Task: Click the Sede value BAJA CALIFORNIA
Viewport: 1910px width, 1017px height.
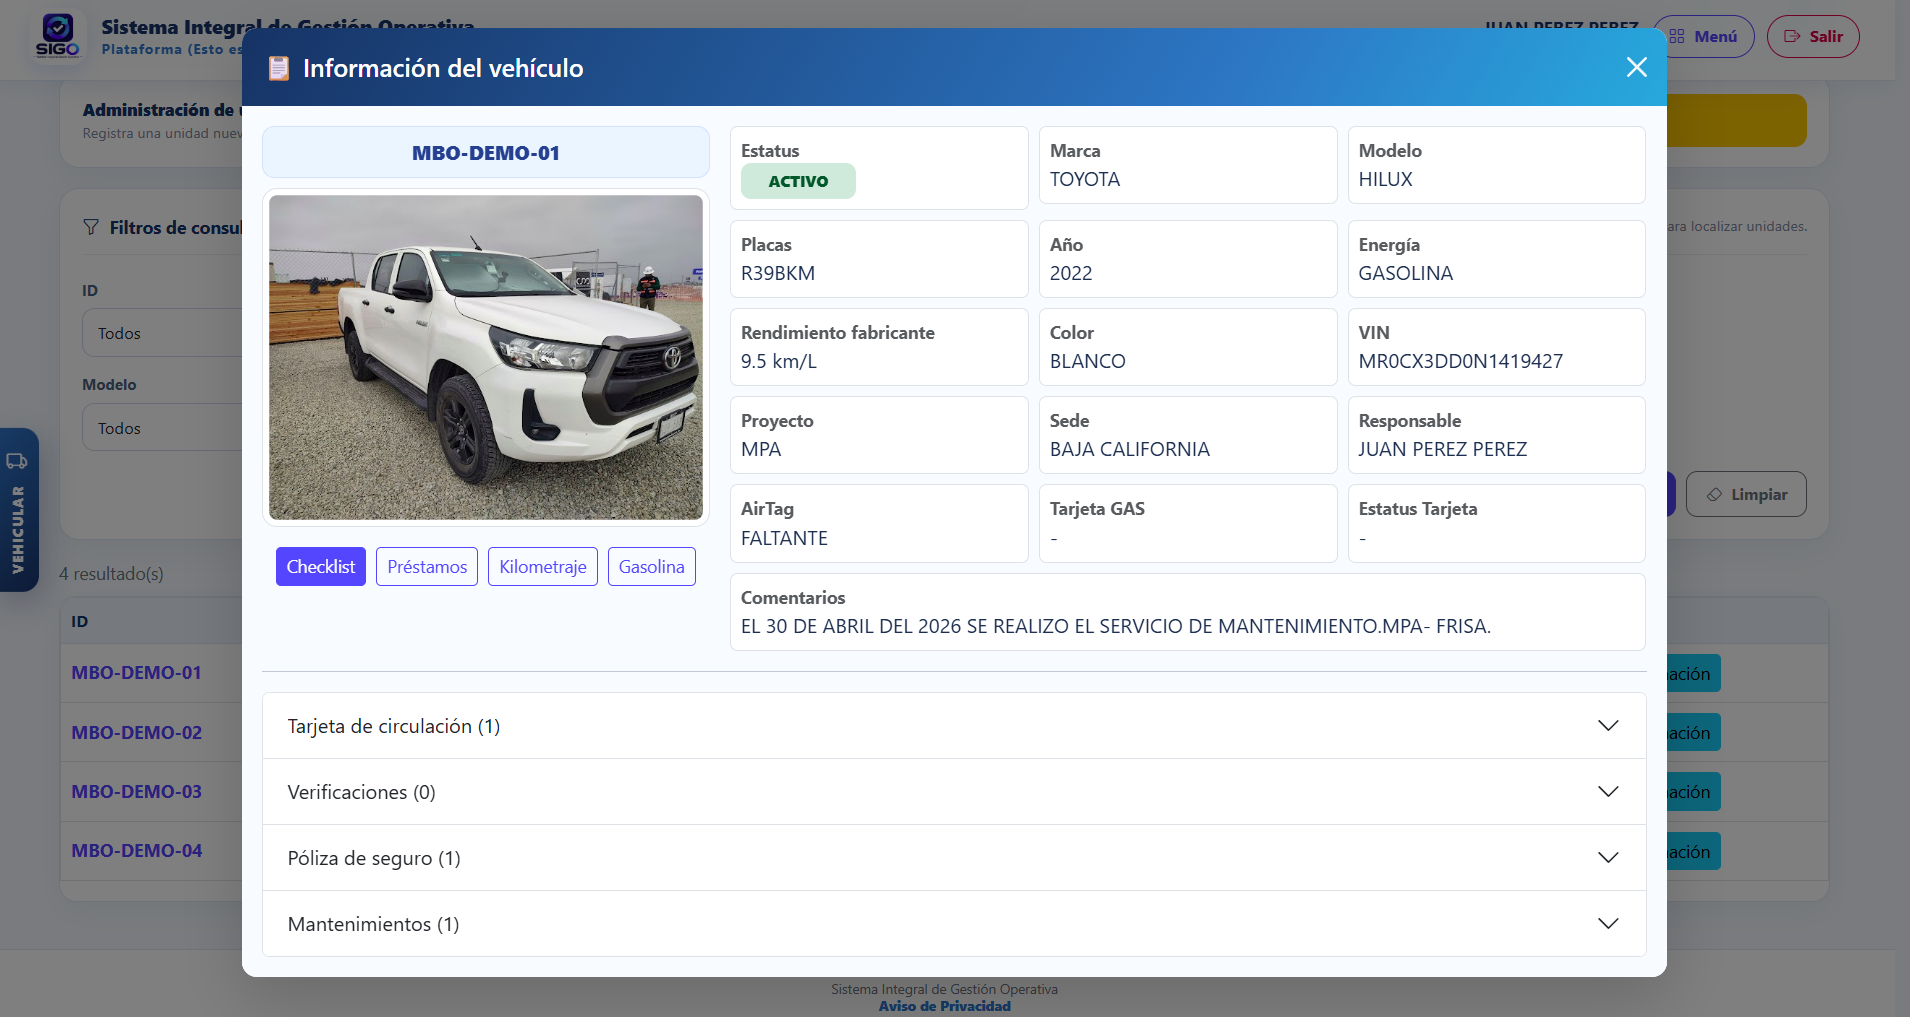Action: click(x=1130, y=449)
